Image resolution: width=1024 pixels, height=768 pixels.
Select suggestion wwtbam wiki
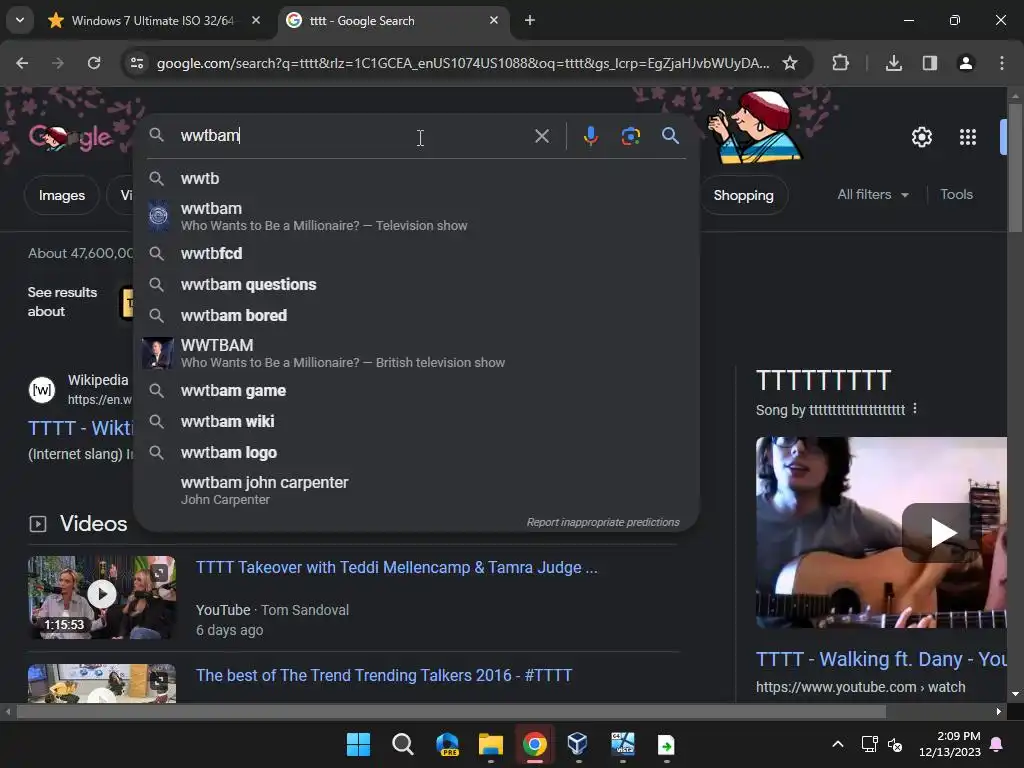(416, 421)
